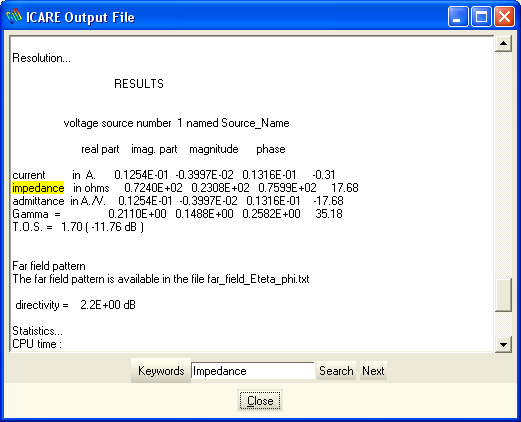Click the directivity value line

(x=76, y=305)
